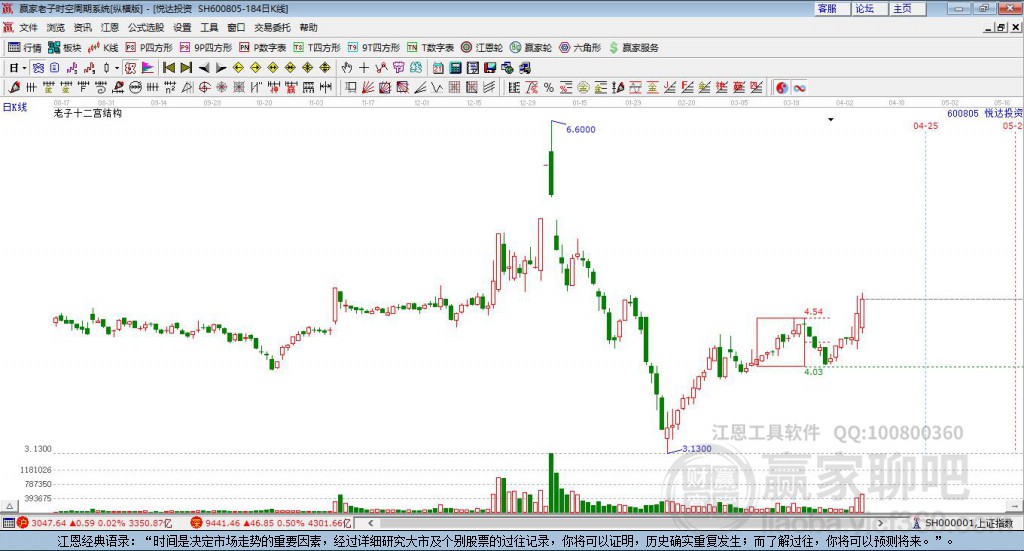Open the P数字表 tool
This screenshot has width=1024, height=551.
point(263,48)
